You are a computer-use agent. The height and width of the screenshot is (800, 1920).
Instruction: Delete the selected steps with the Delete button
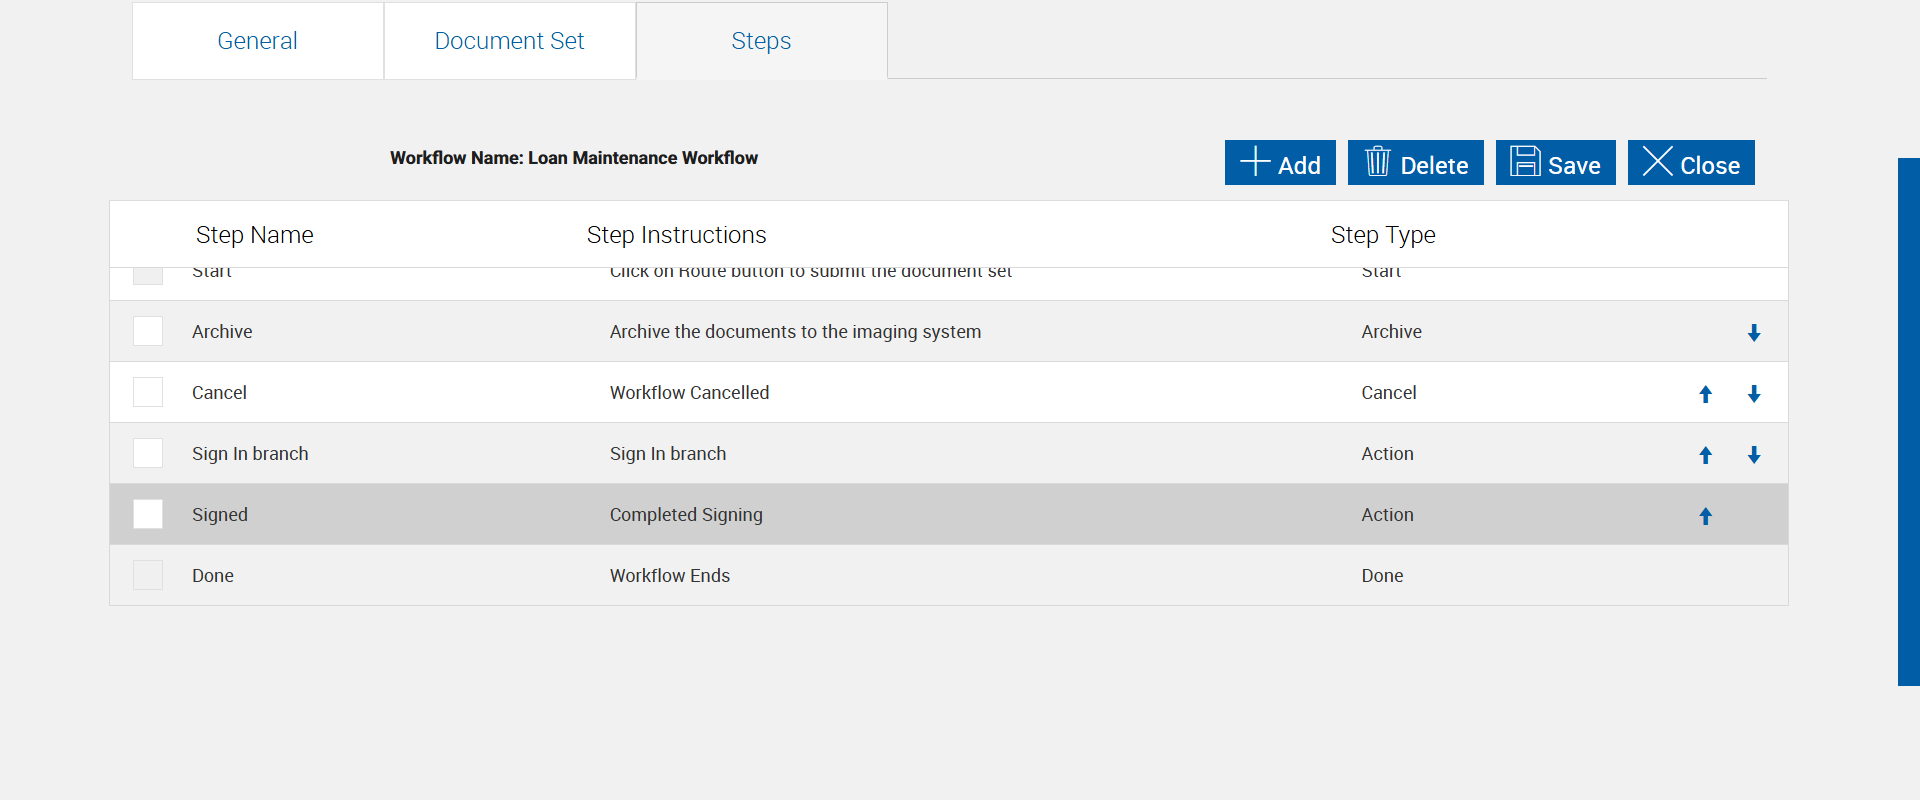pyautogui.click(x=1415, y=163)
